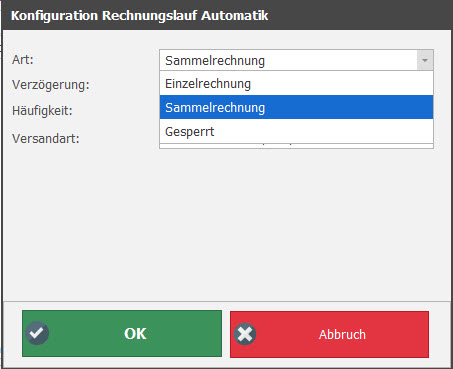Click the Häufigkeit: label

coord(42,110)
